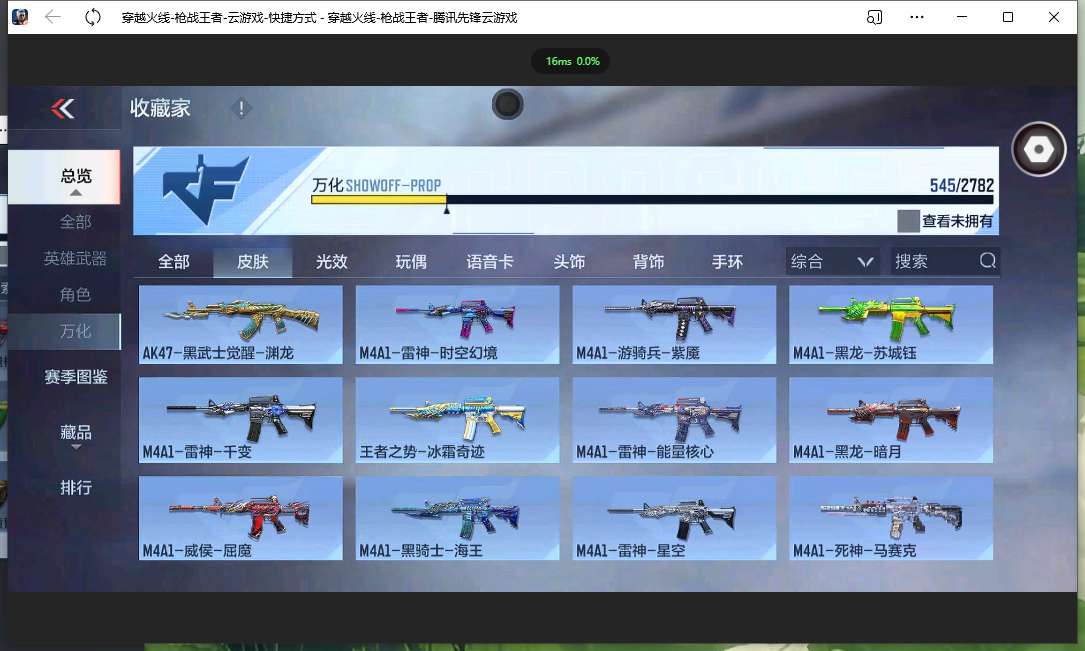The width and height of the screenshot is (1085, 651).
Task: Switch to the 手环 tab
Action: [x=728, y=262]
